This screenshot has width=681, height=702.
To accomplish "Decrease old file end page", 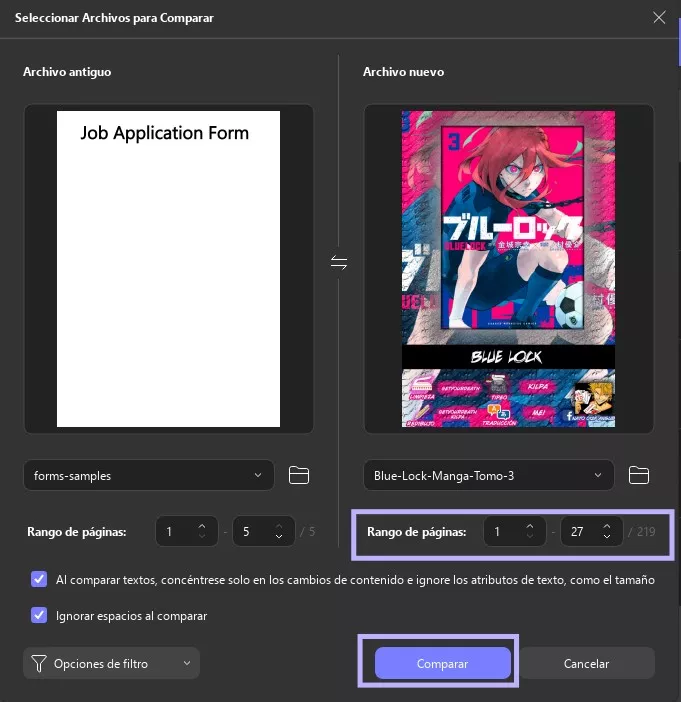I will click(279, 536).
